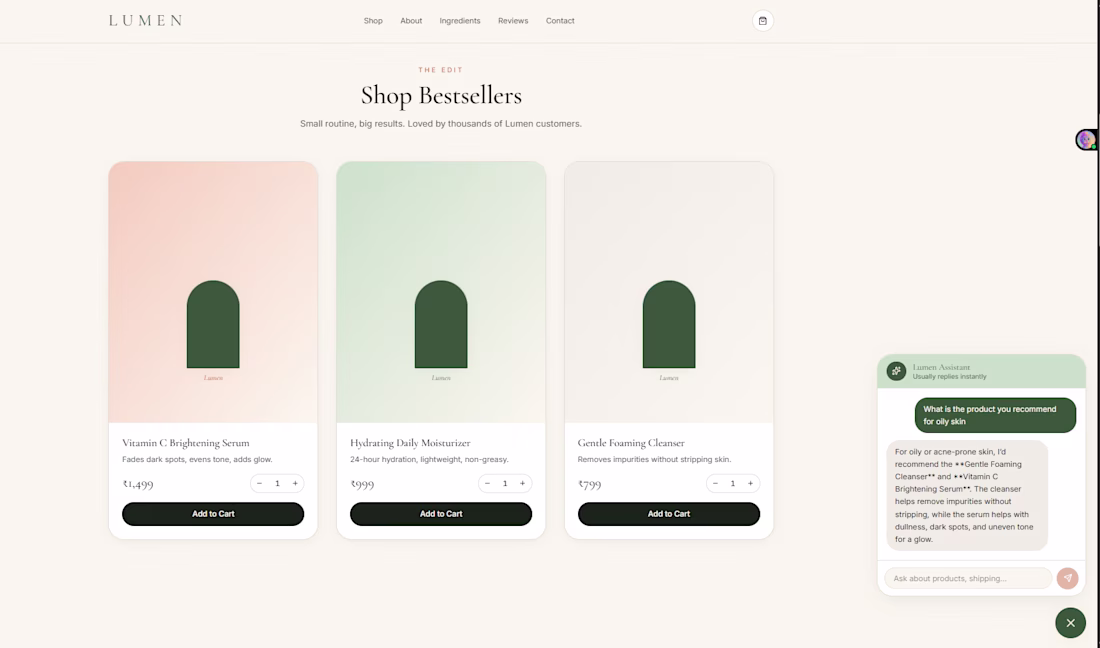The width and height of the screenshot is (1100, 648).
Task: Increase Hydrating Daily Moisturizer quantity
Action: tap(523, 483)
